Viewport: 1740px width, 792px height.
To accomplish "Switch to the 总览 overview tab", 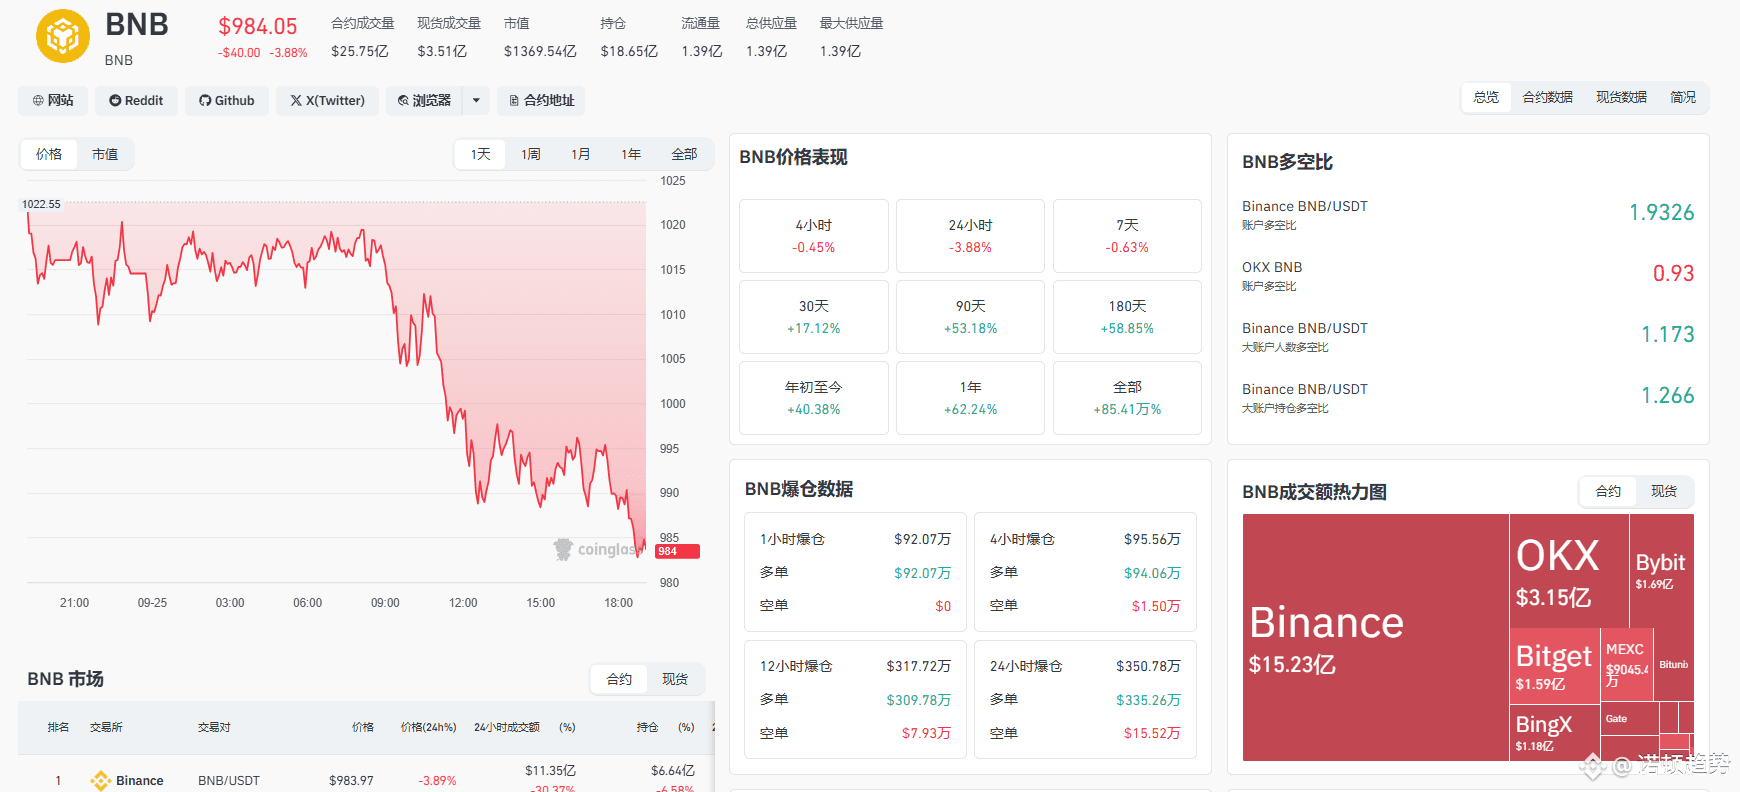I will tap(1486, 97).
